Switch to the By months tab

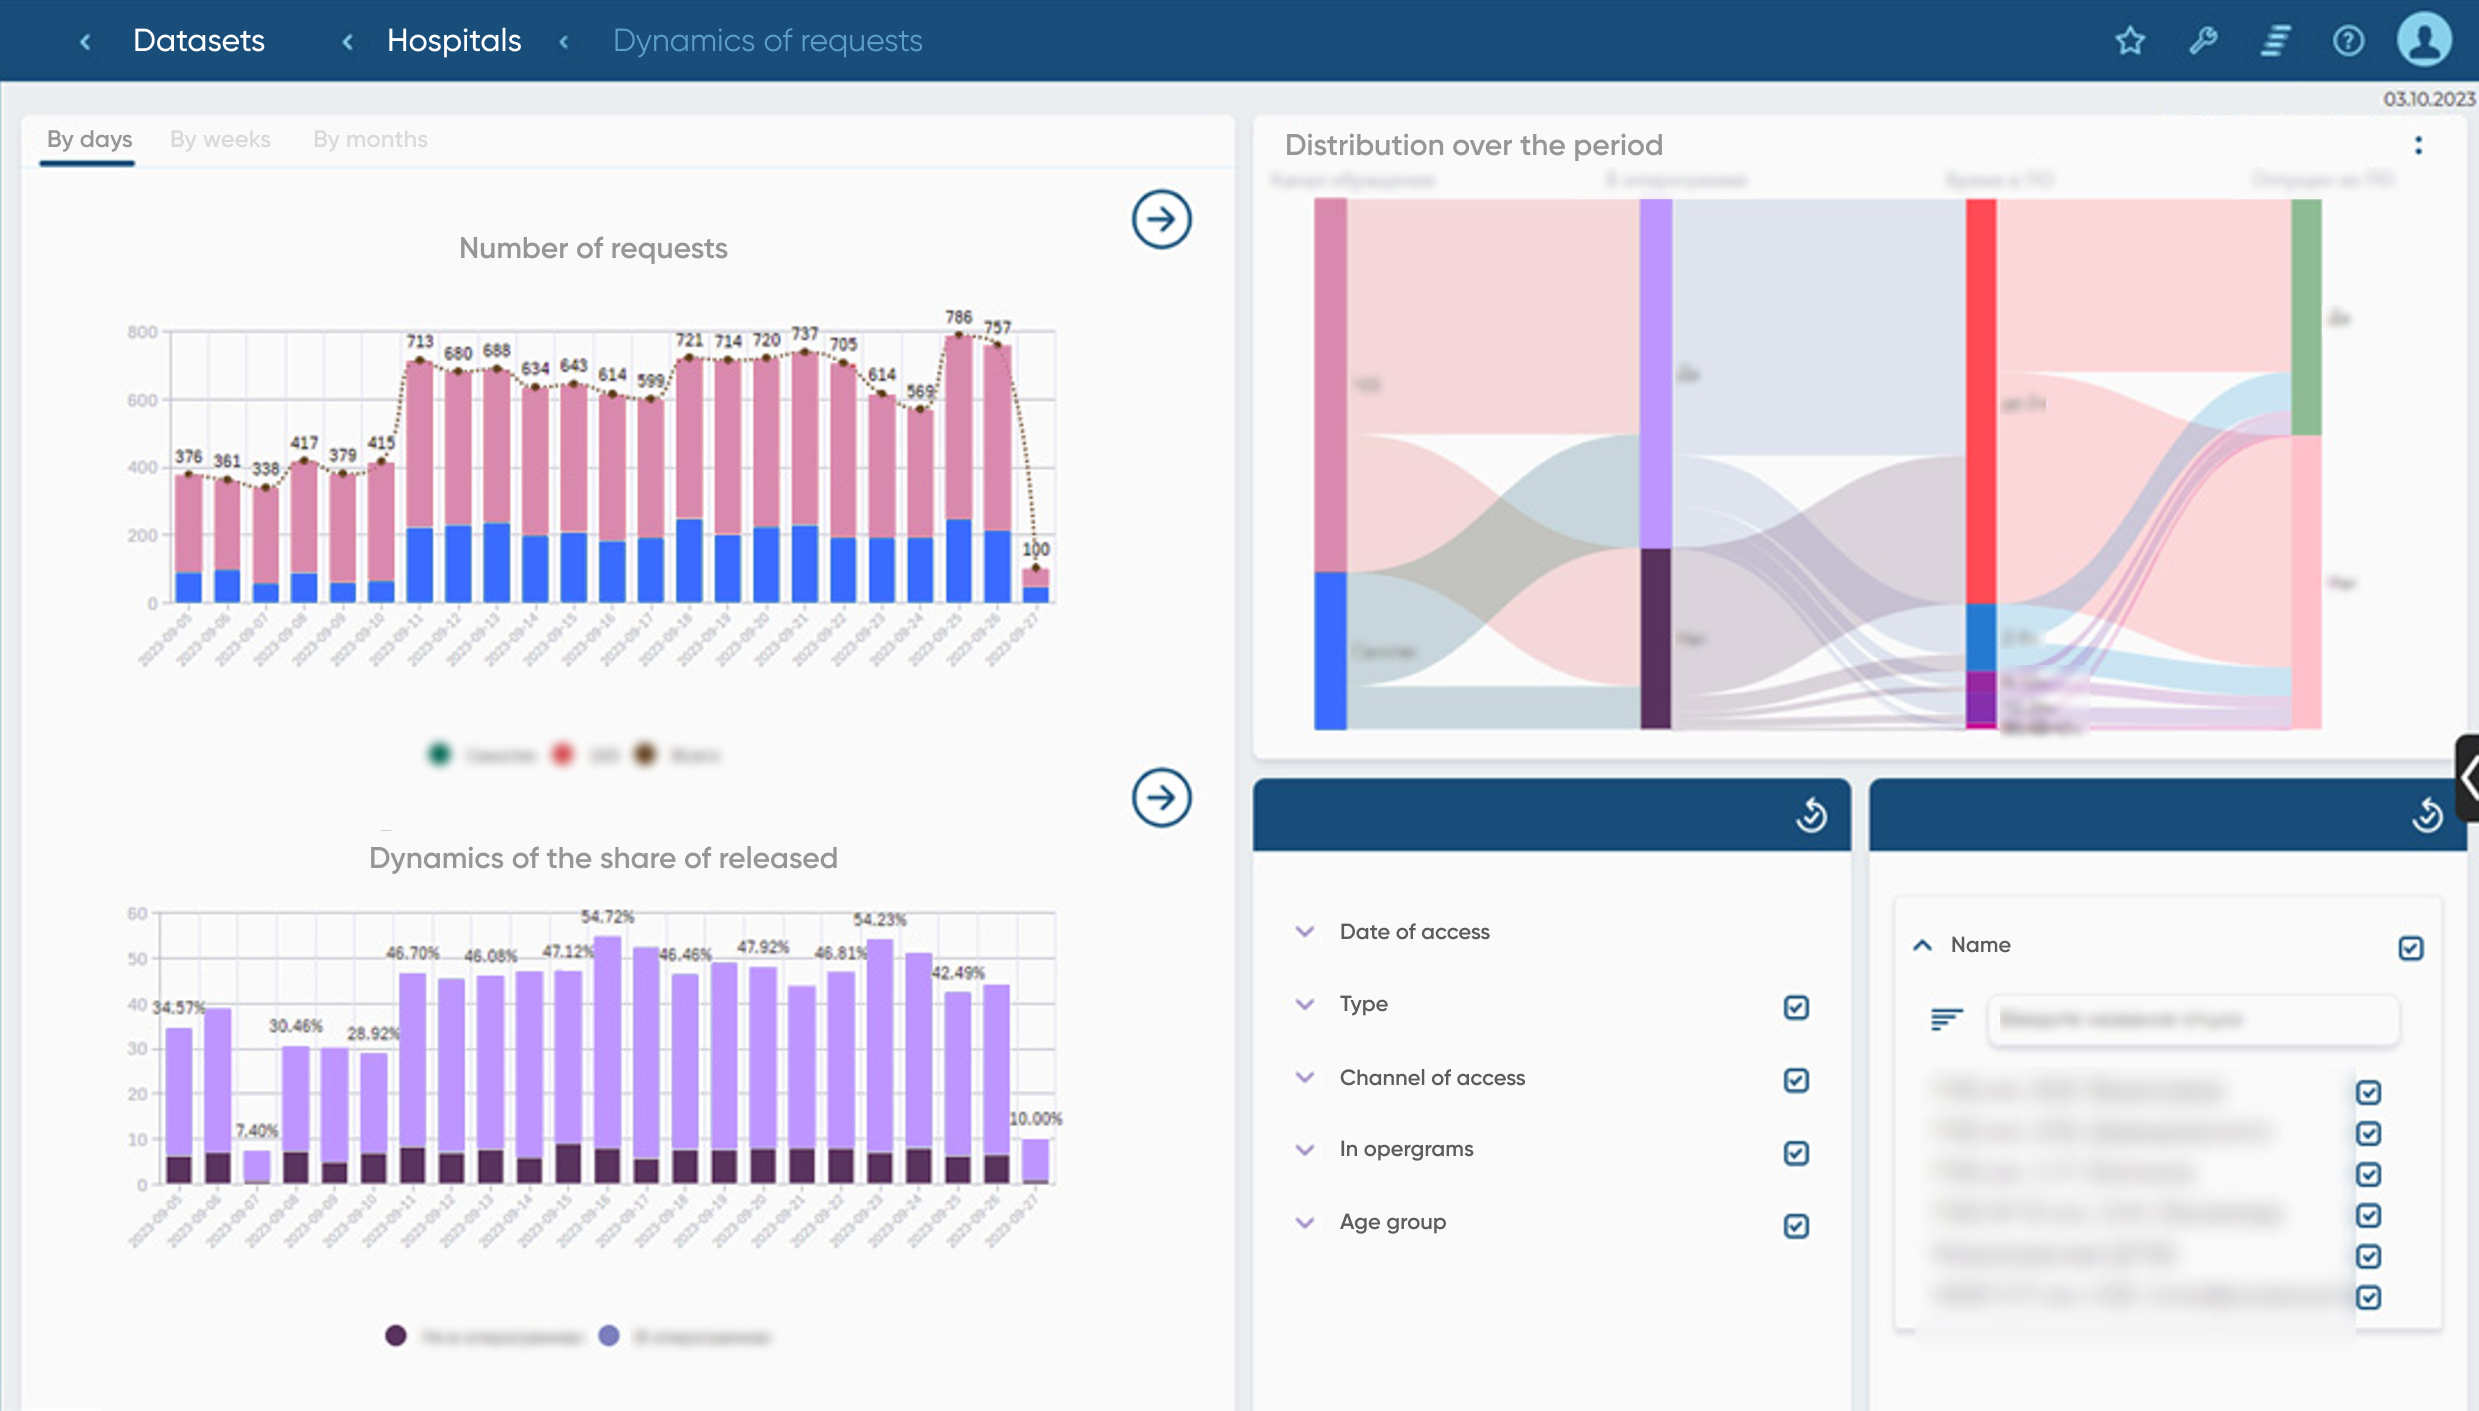click(370, 139)
